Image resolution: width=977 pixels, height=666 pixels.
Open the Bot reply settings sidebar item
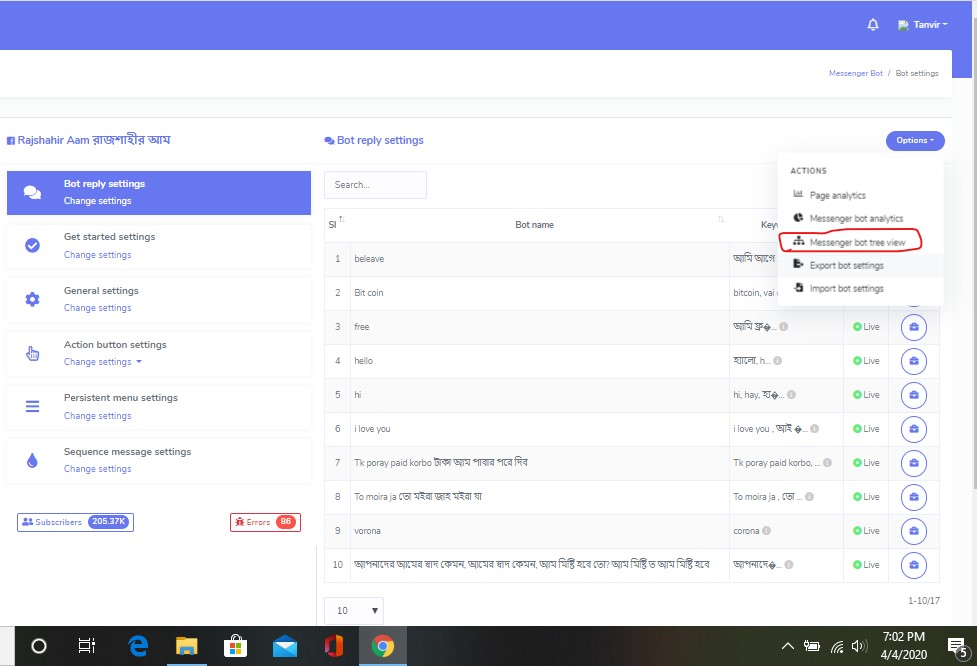[159, 193]
